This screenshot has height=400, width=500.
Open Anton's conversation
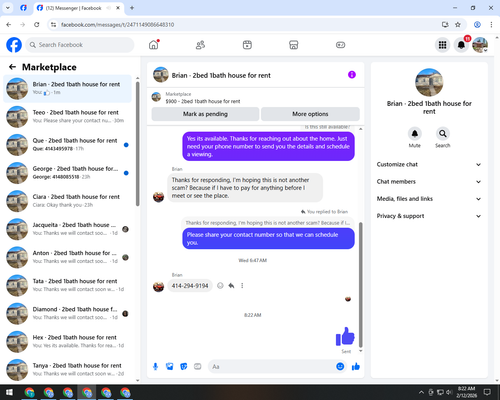coord(67,257)
